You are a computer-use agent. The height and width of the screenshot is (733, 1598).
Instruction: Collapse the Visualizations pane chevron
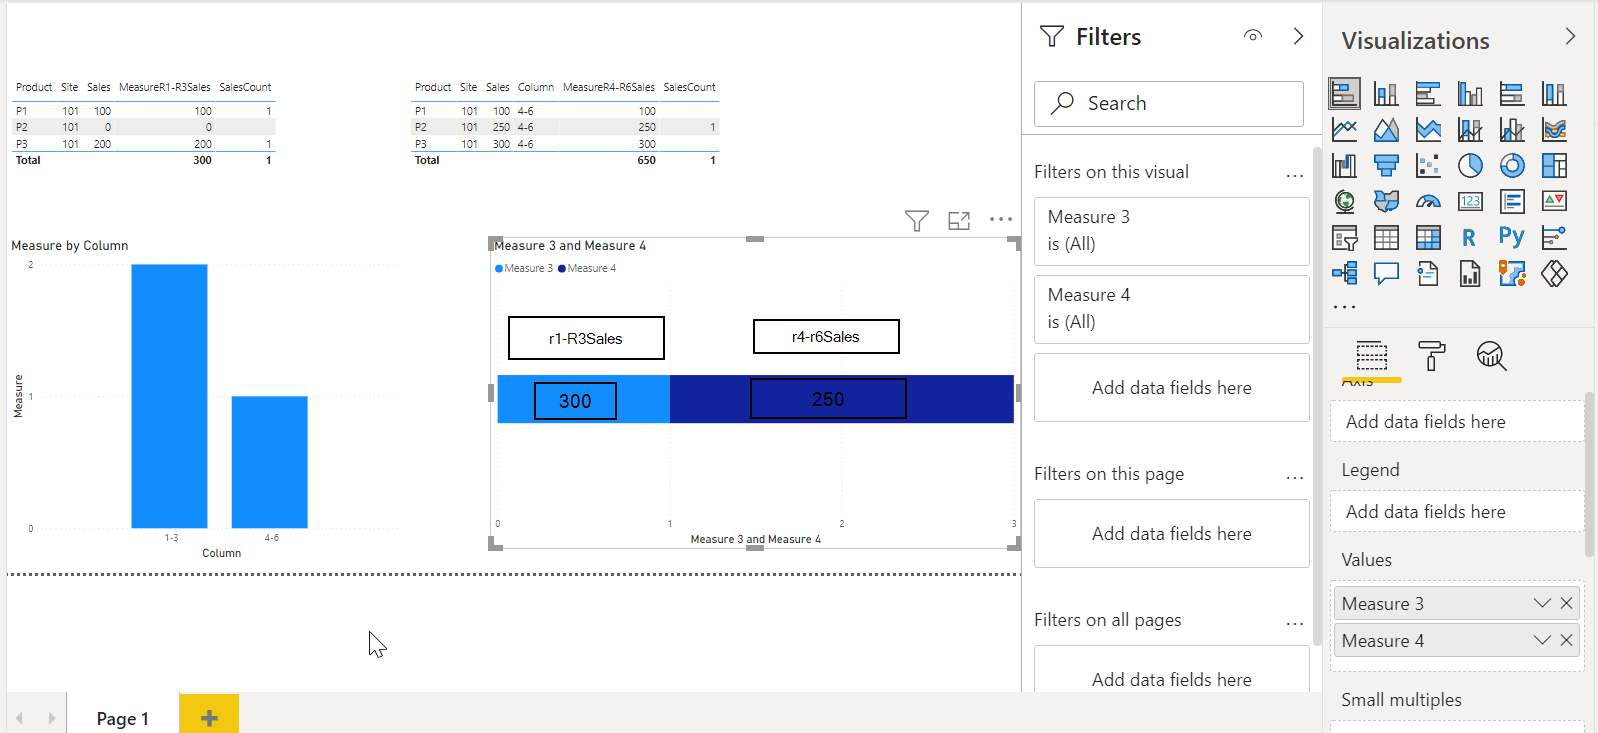click(x=1570, y=36)
